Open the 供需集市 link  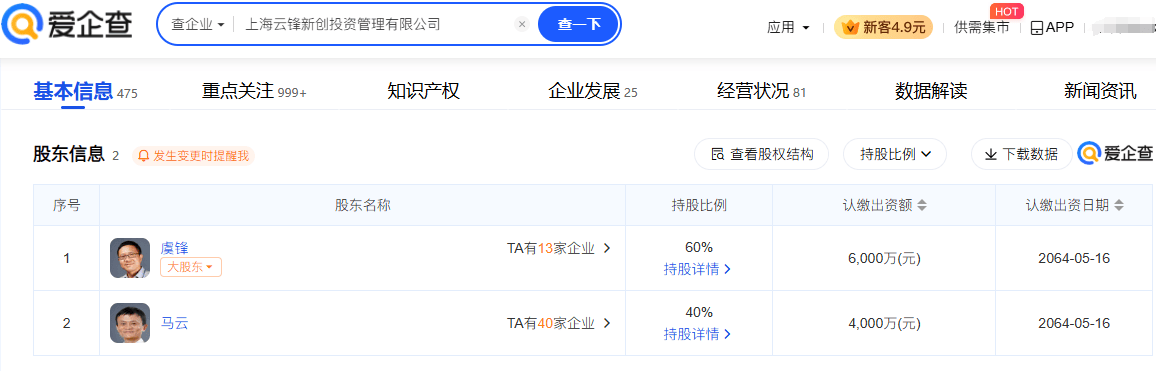pos(981,27)
